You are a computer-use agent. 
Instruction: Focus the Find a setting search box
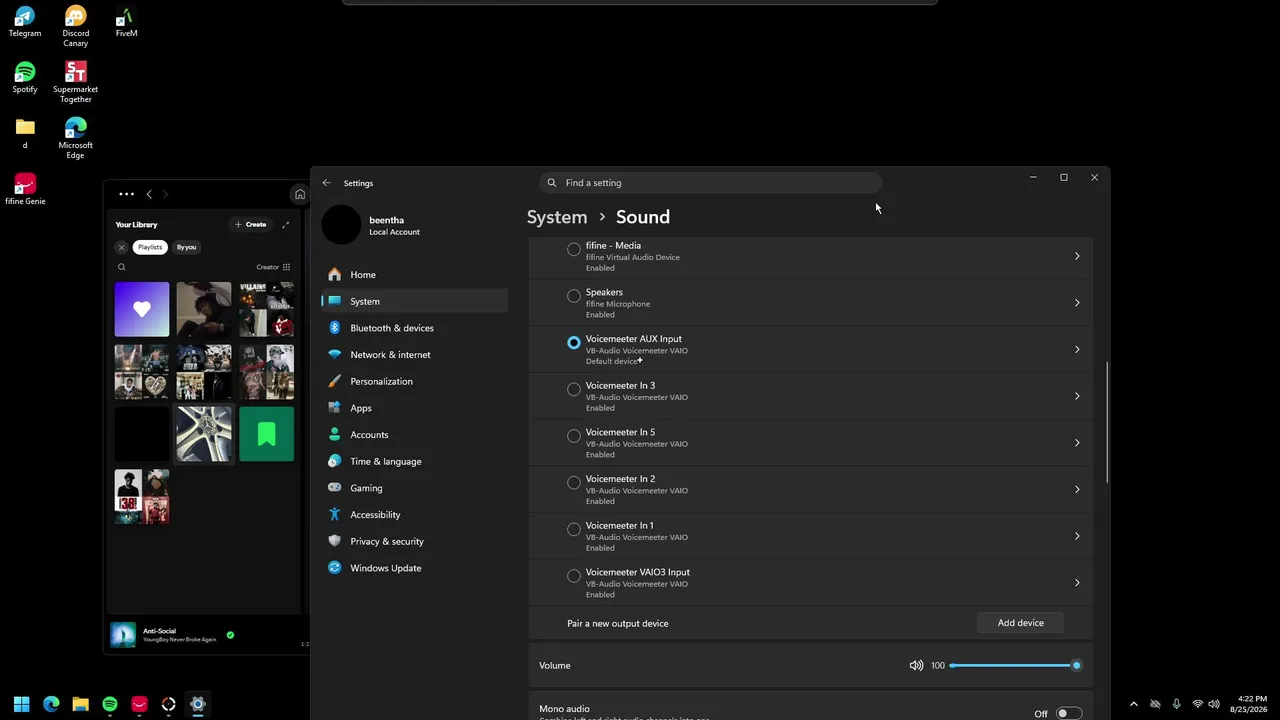pyautogui.click(x=710, y=183)
